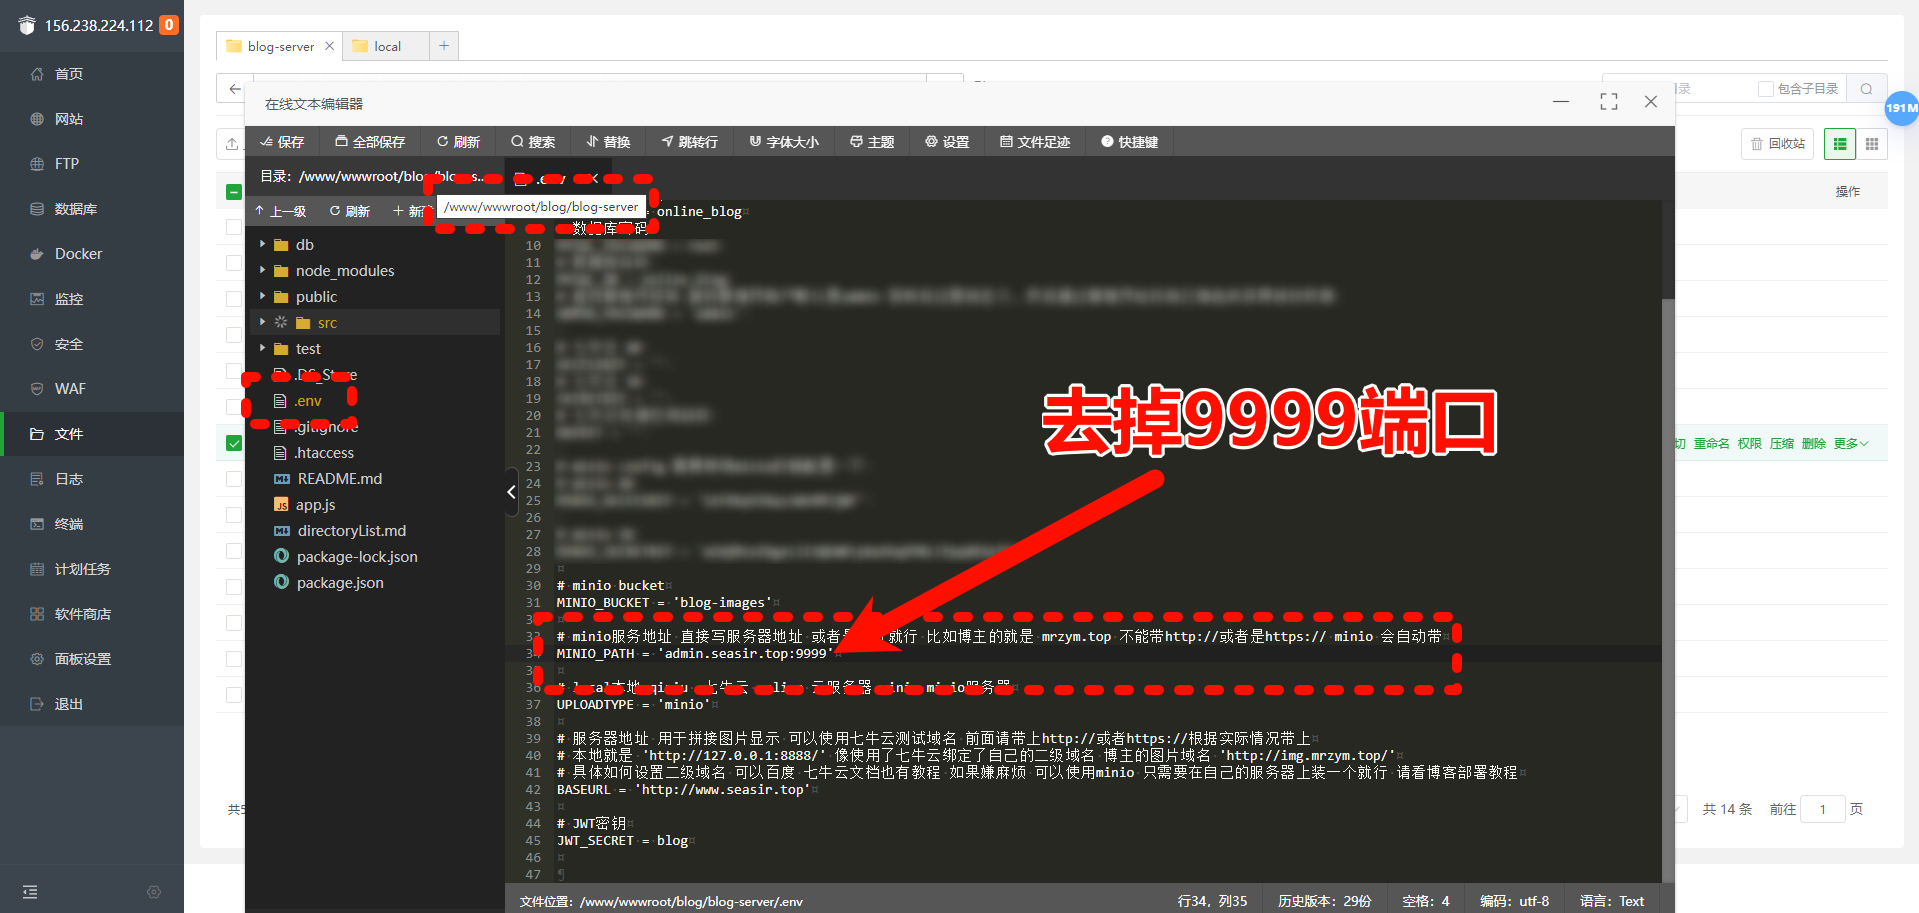Screen dimensions: 1919x913
Task: Click the 重命名 link in the selected row
Action: [1712, 443]
